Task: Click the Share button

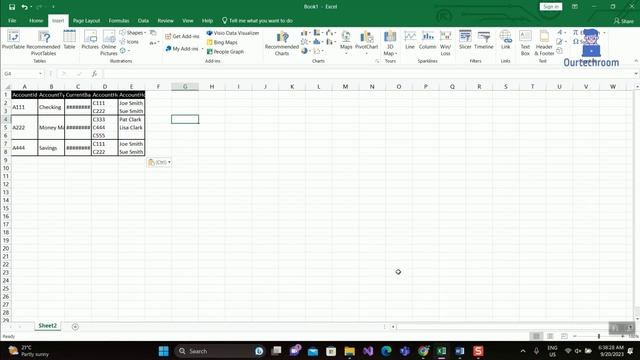Action: coord(624,20)
